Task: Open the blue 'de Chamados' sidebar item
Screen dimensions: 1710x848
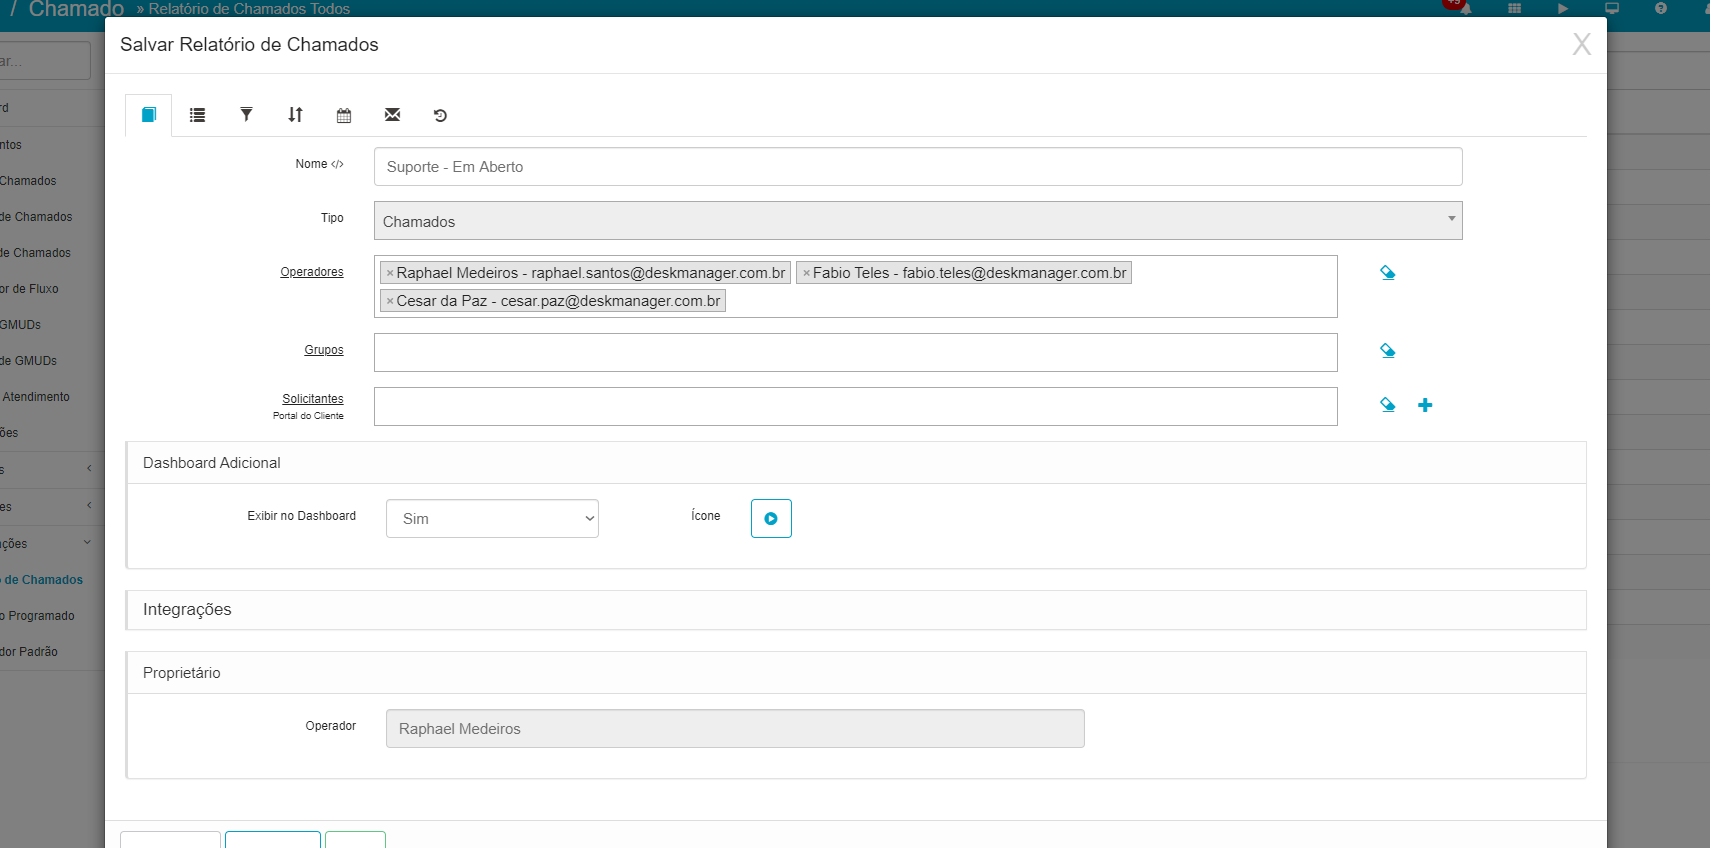Action: tap(42, 580)
